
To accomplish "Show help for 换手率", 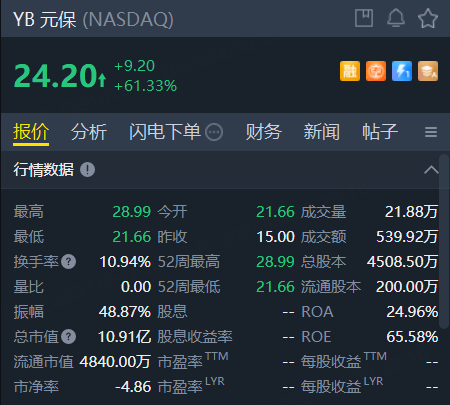I will [69, 262].
